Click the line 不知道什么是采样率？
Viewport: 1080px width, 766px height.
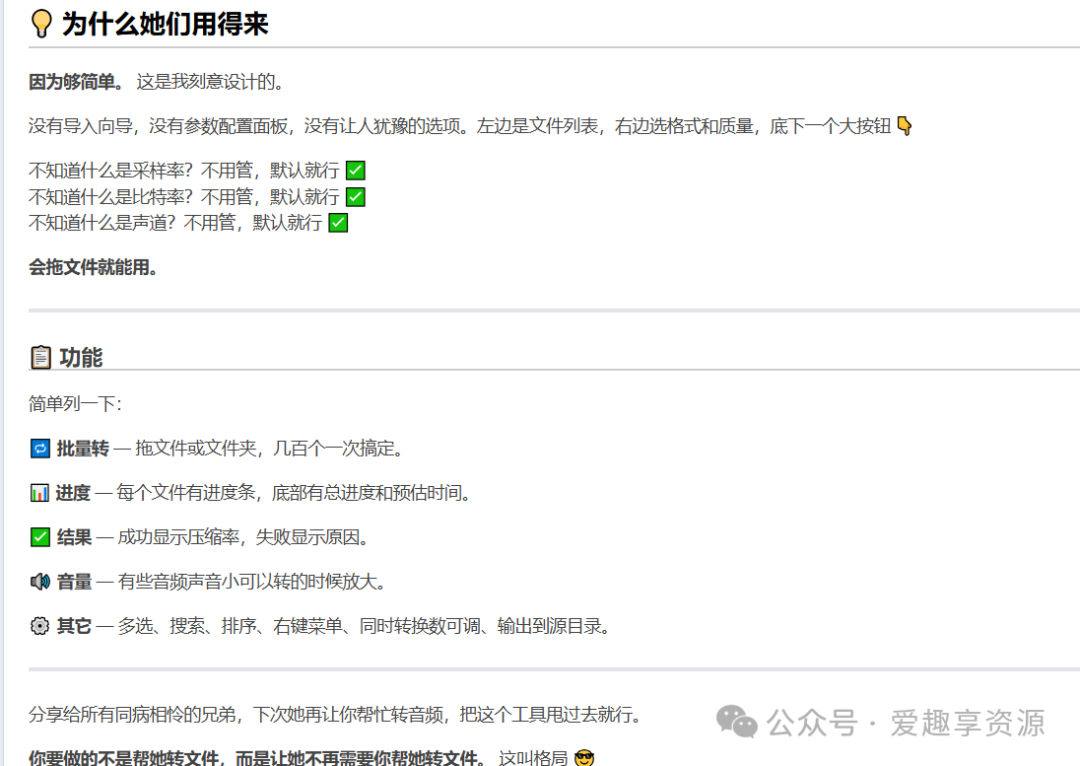click(x=184, y=170)
